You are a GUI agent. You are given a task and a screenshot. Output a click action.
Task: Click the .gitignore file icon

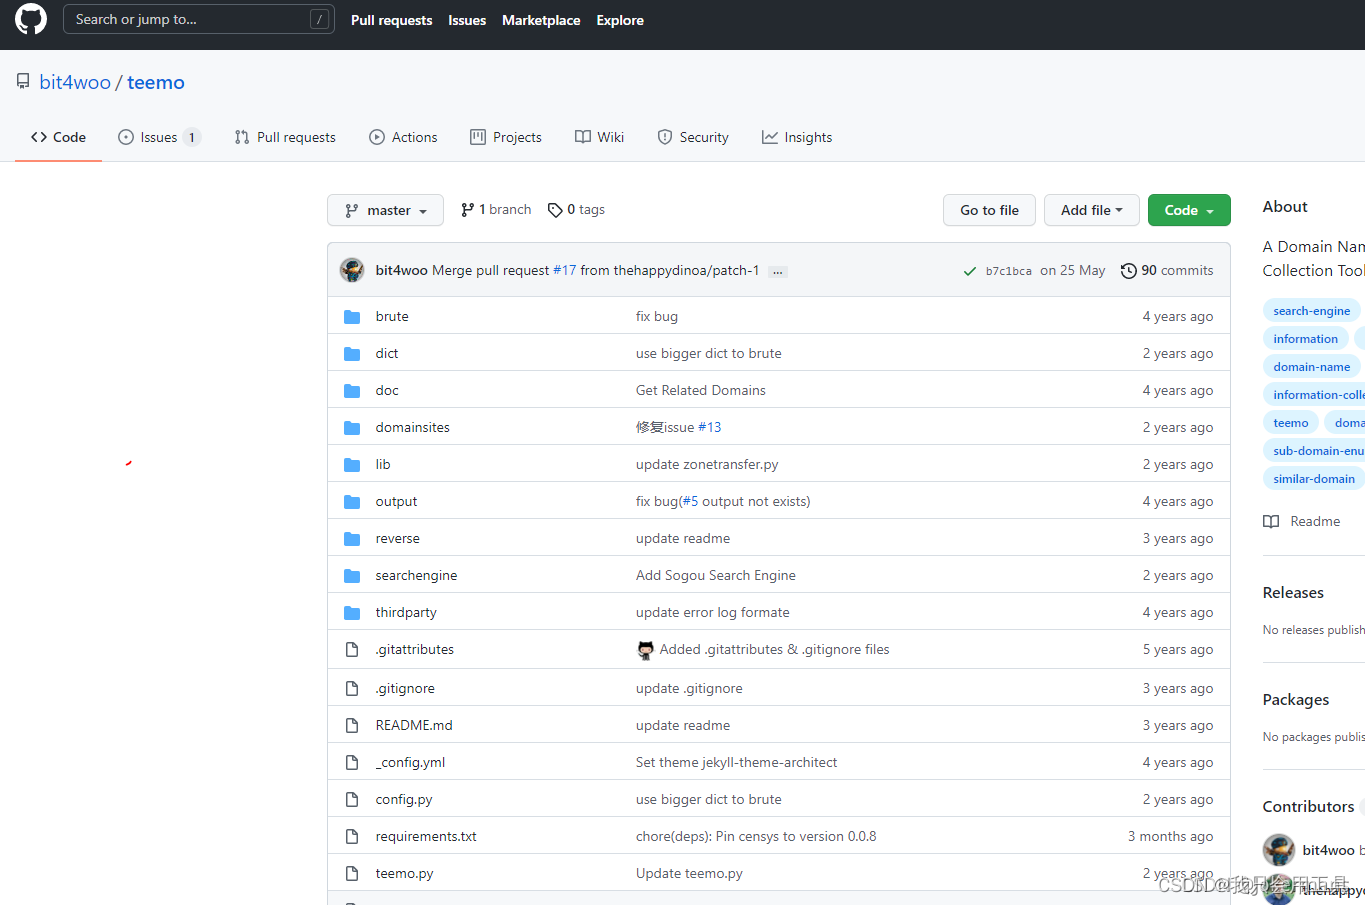point(352,688)
